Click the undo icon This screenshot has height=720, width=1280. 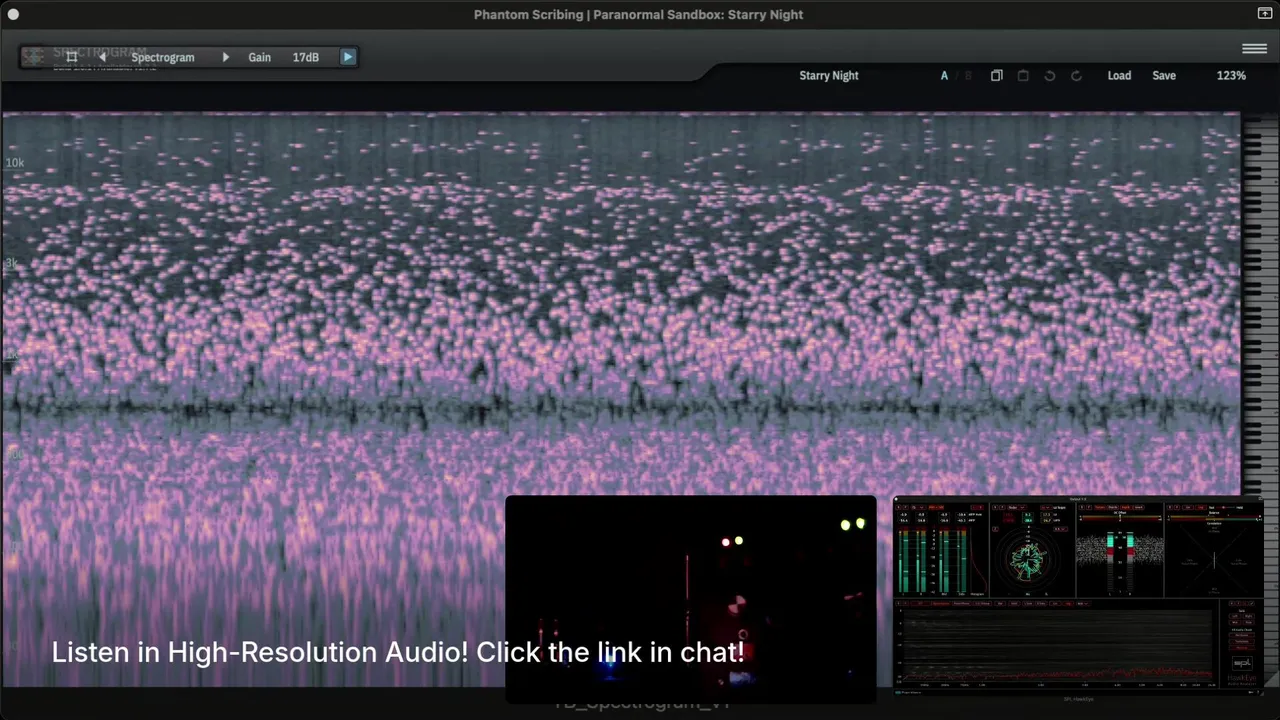pyautogui.click(x=1049, y=76)
